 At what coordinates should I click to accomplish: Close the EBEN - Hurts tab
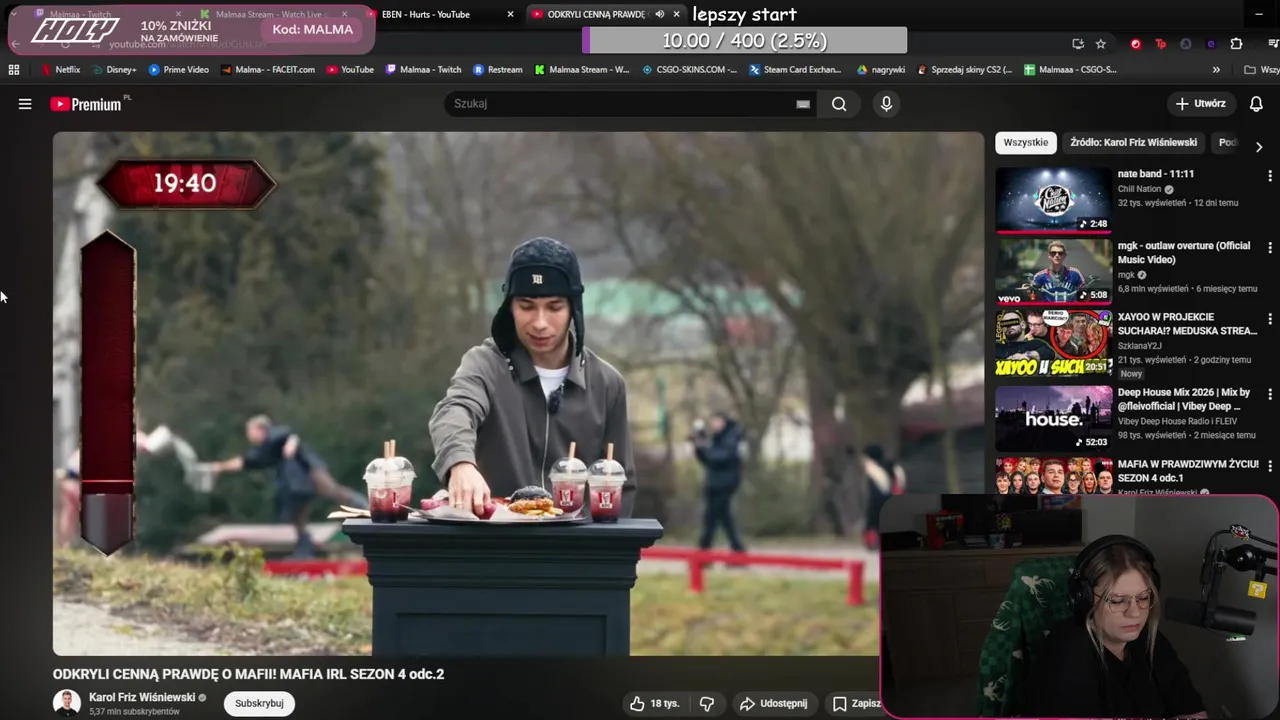pyautogui.click(x=510, y=14)
